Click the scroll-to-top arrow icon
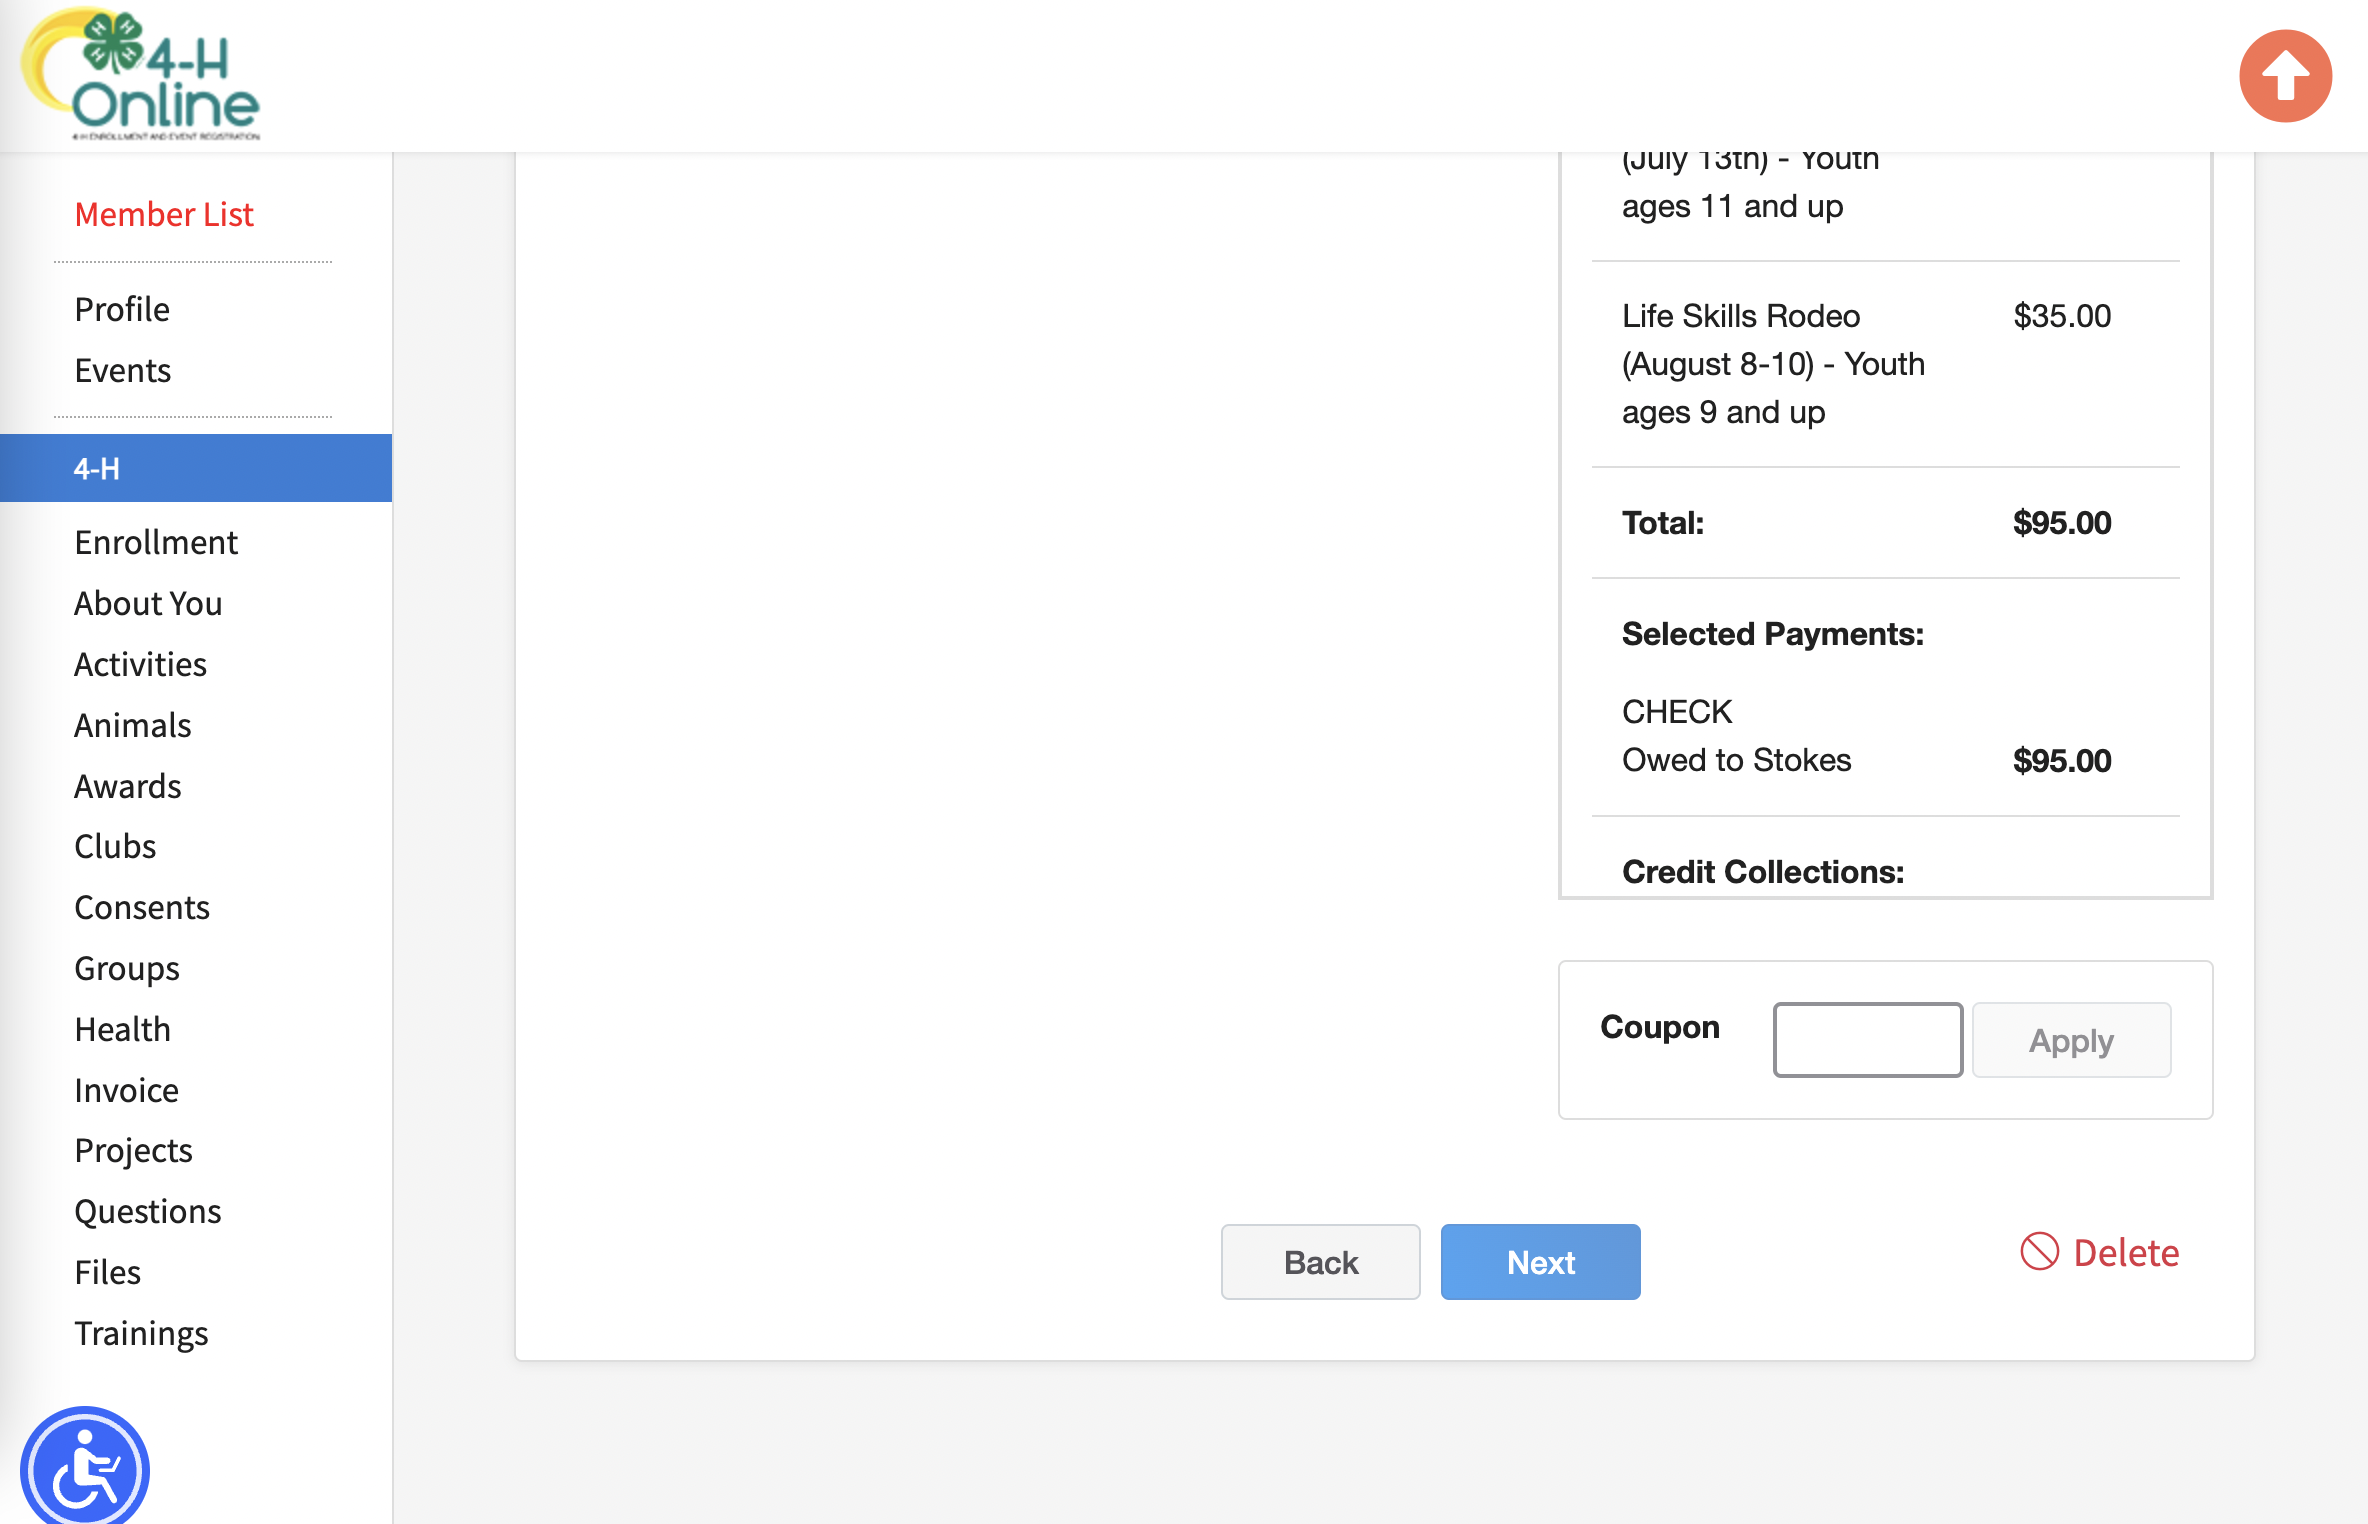2368x1524 pixels. point(2285,76)
